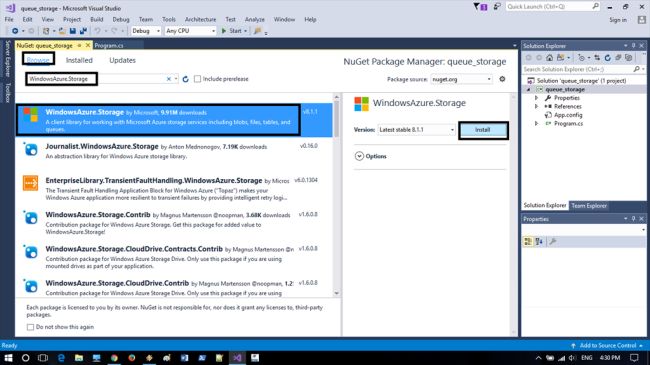This screenshot has height=365, width=650.
Task: Open the Server Explorer side tab
Action: click(7, 58)
